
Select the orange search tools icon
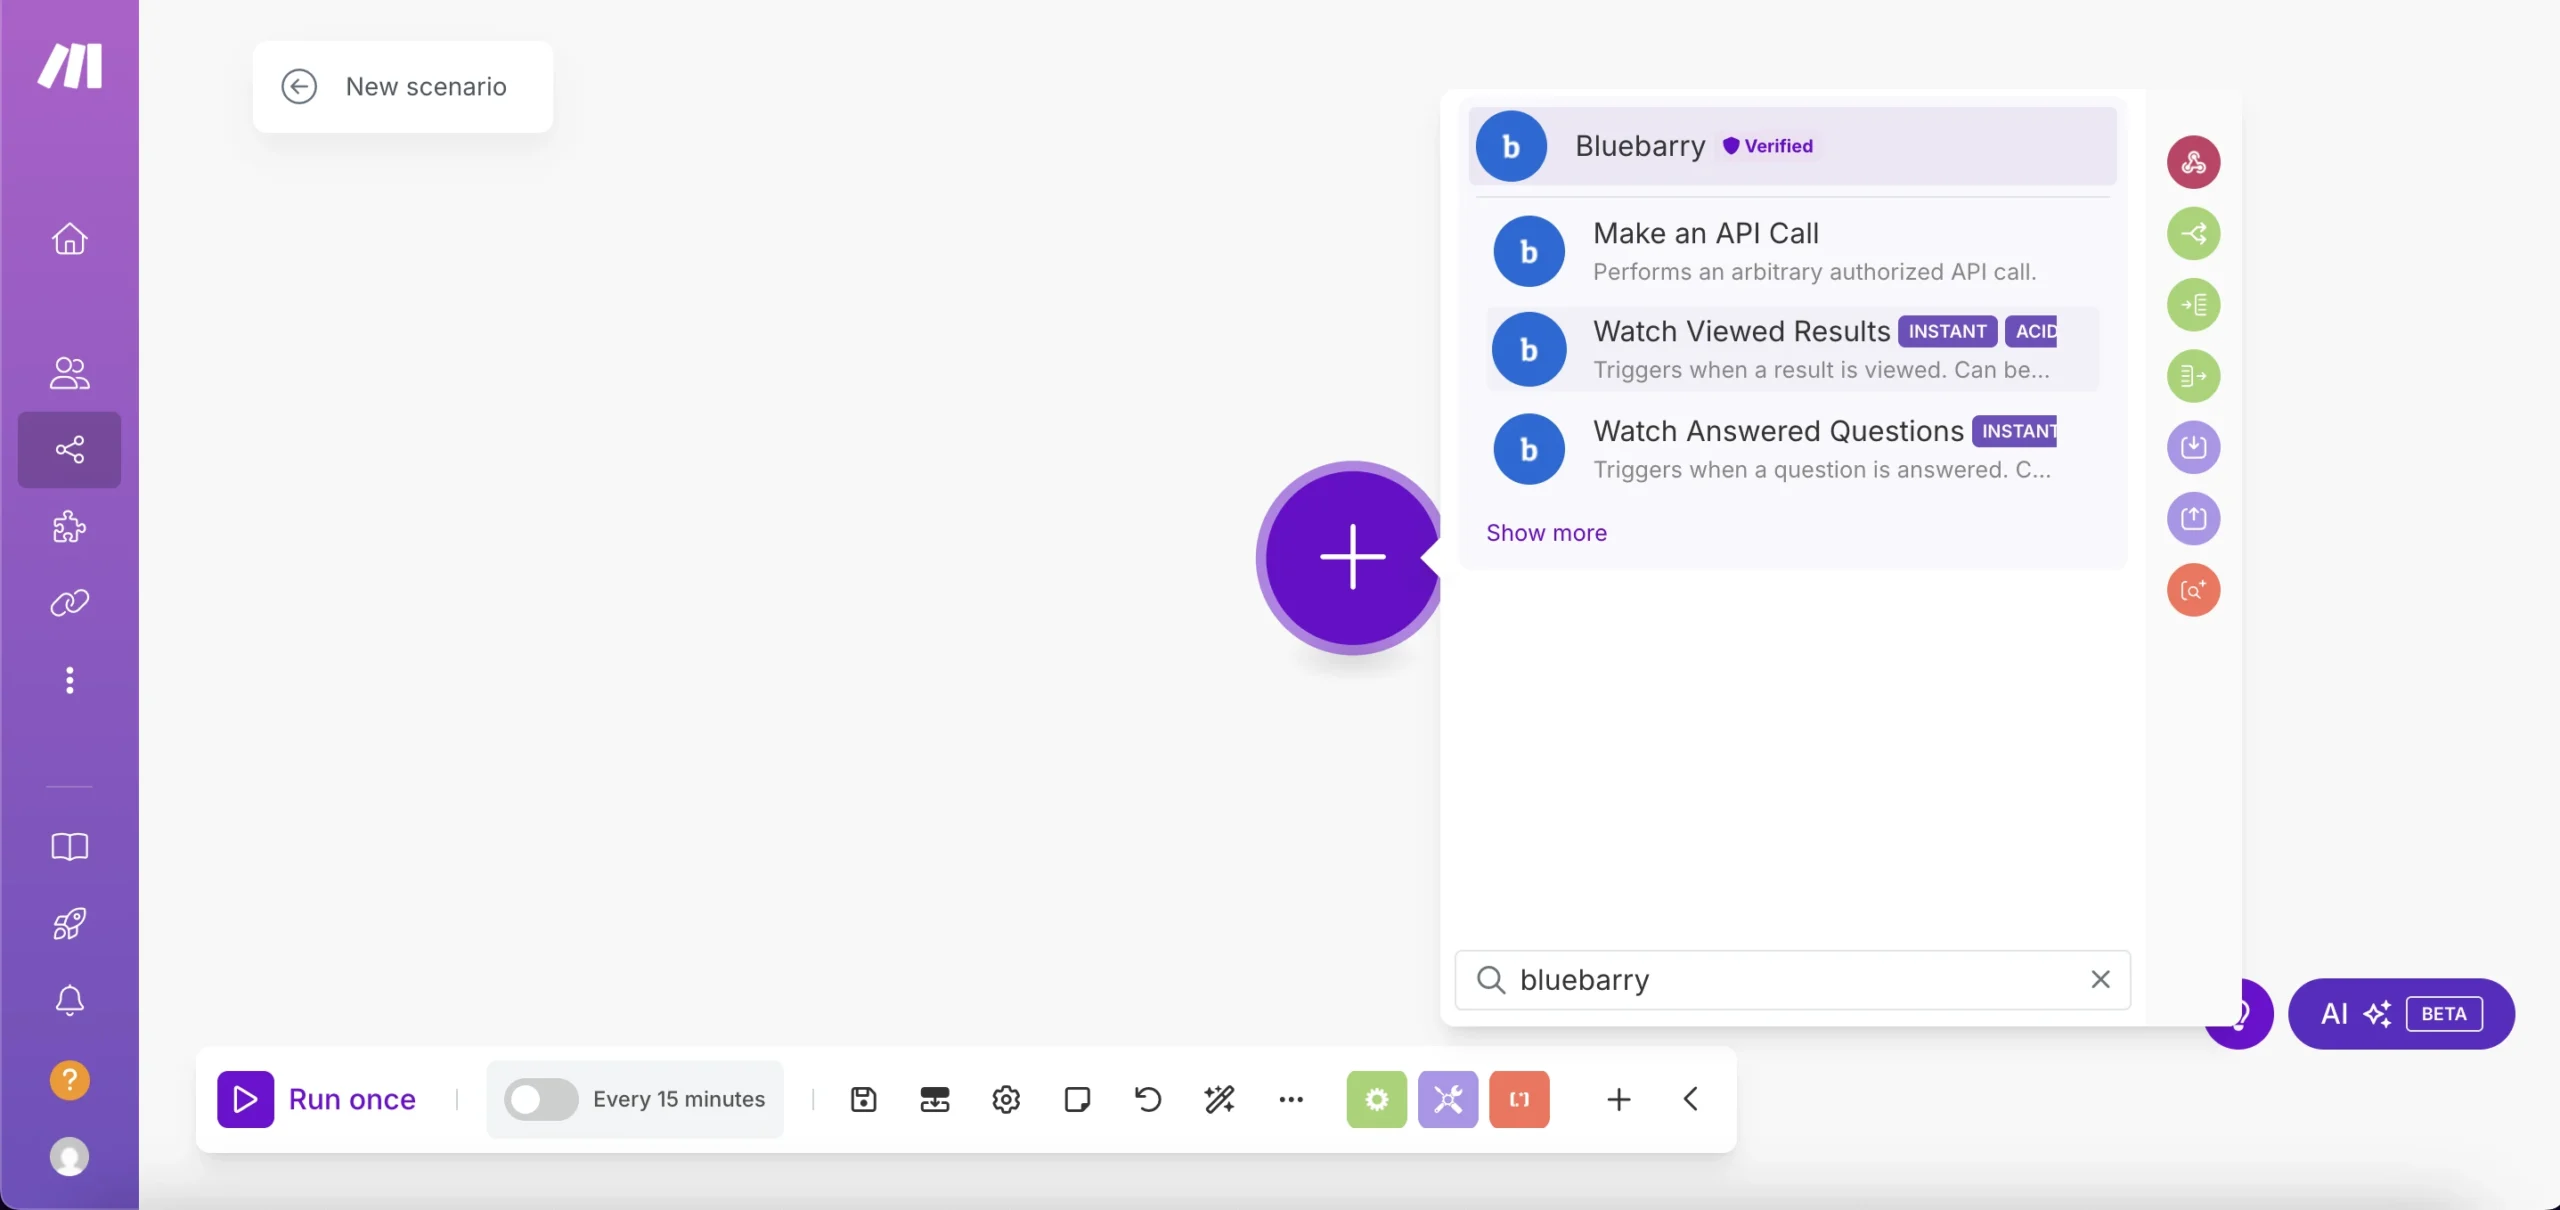click(2194, 590)
